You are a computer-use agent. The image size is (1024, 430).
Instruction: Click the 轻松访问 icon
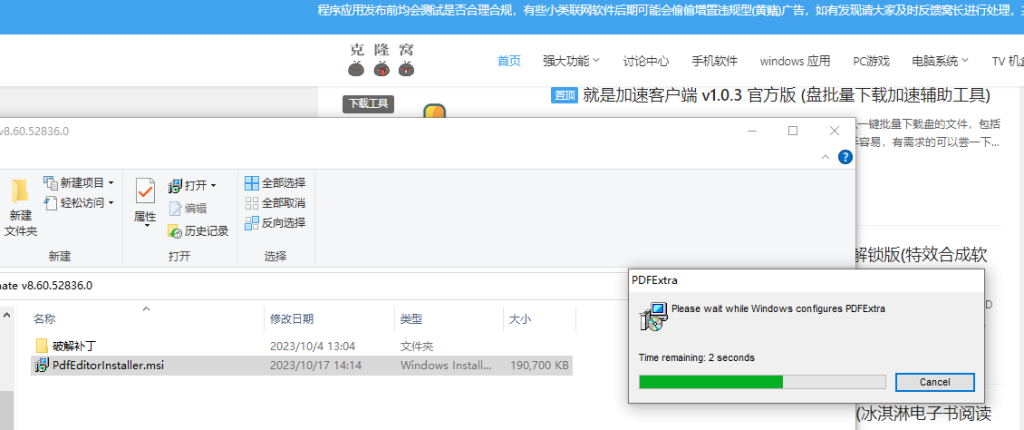[50, 203]
